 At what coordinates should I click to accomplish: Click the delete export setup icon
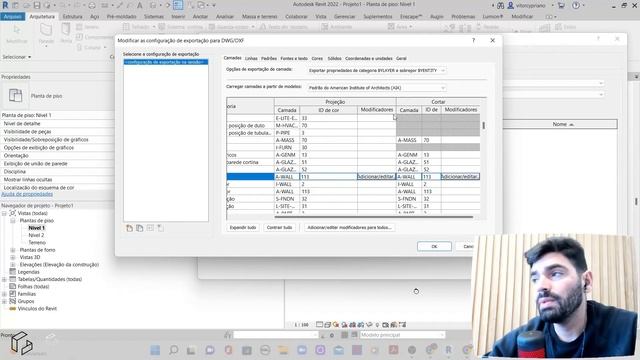(160, 228)
